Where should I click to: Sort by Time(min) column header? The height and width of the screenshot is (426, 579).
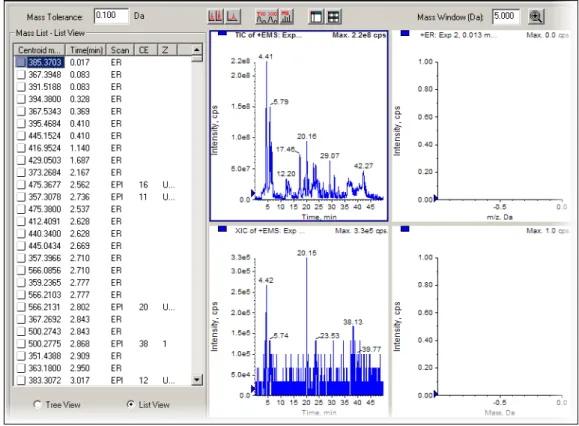[x=86, y=50]
